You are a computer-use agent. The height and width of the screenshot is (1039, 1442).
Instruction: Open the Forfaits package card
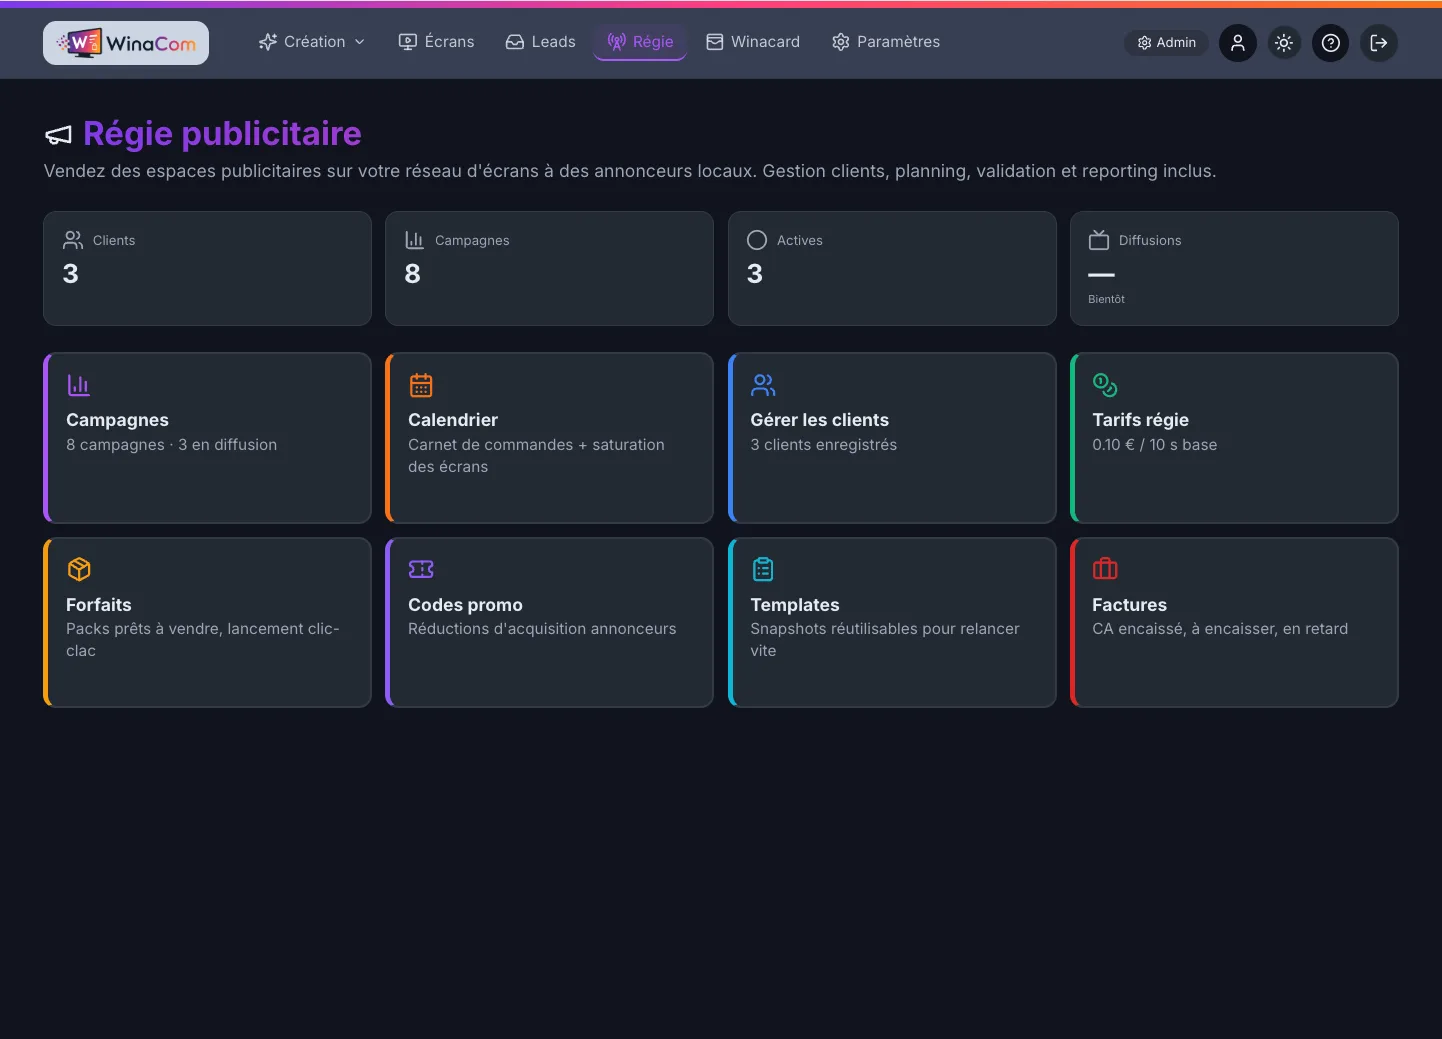tap(207, 622)
